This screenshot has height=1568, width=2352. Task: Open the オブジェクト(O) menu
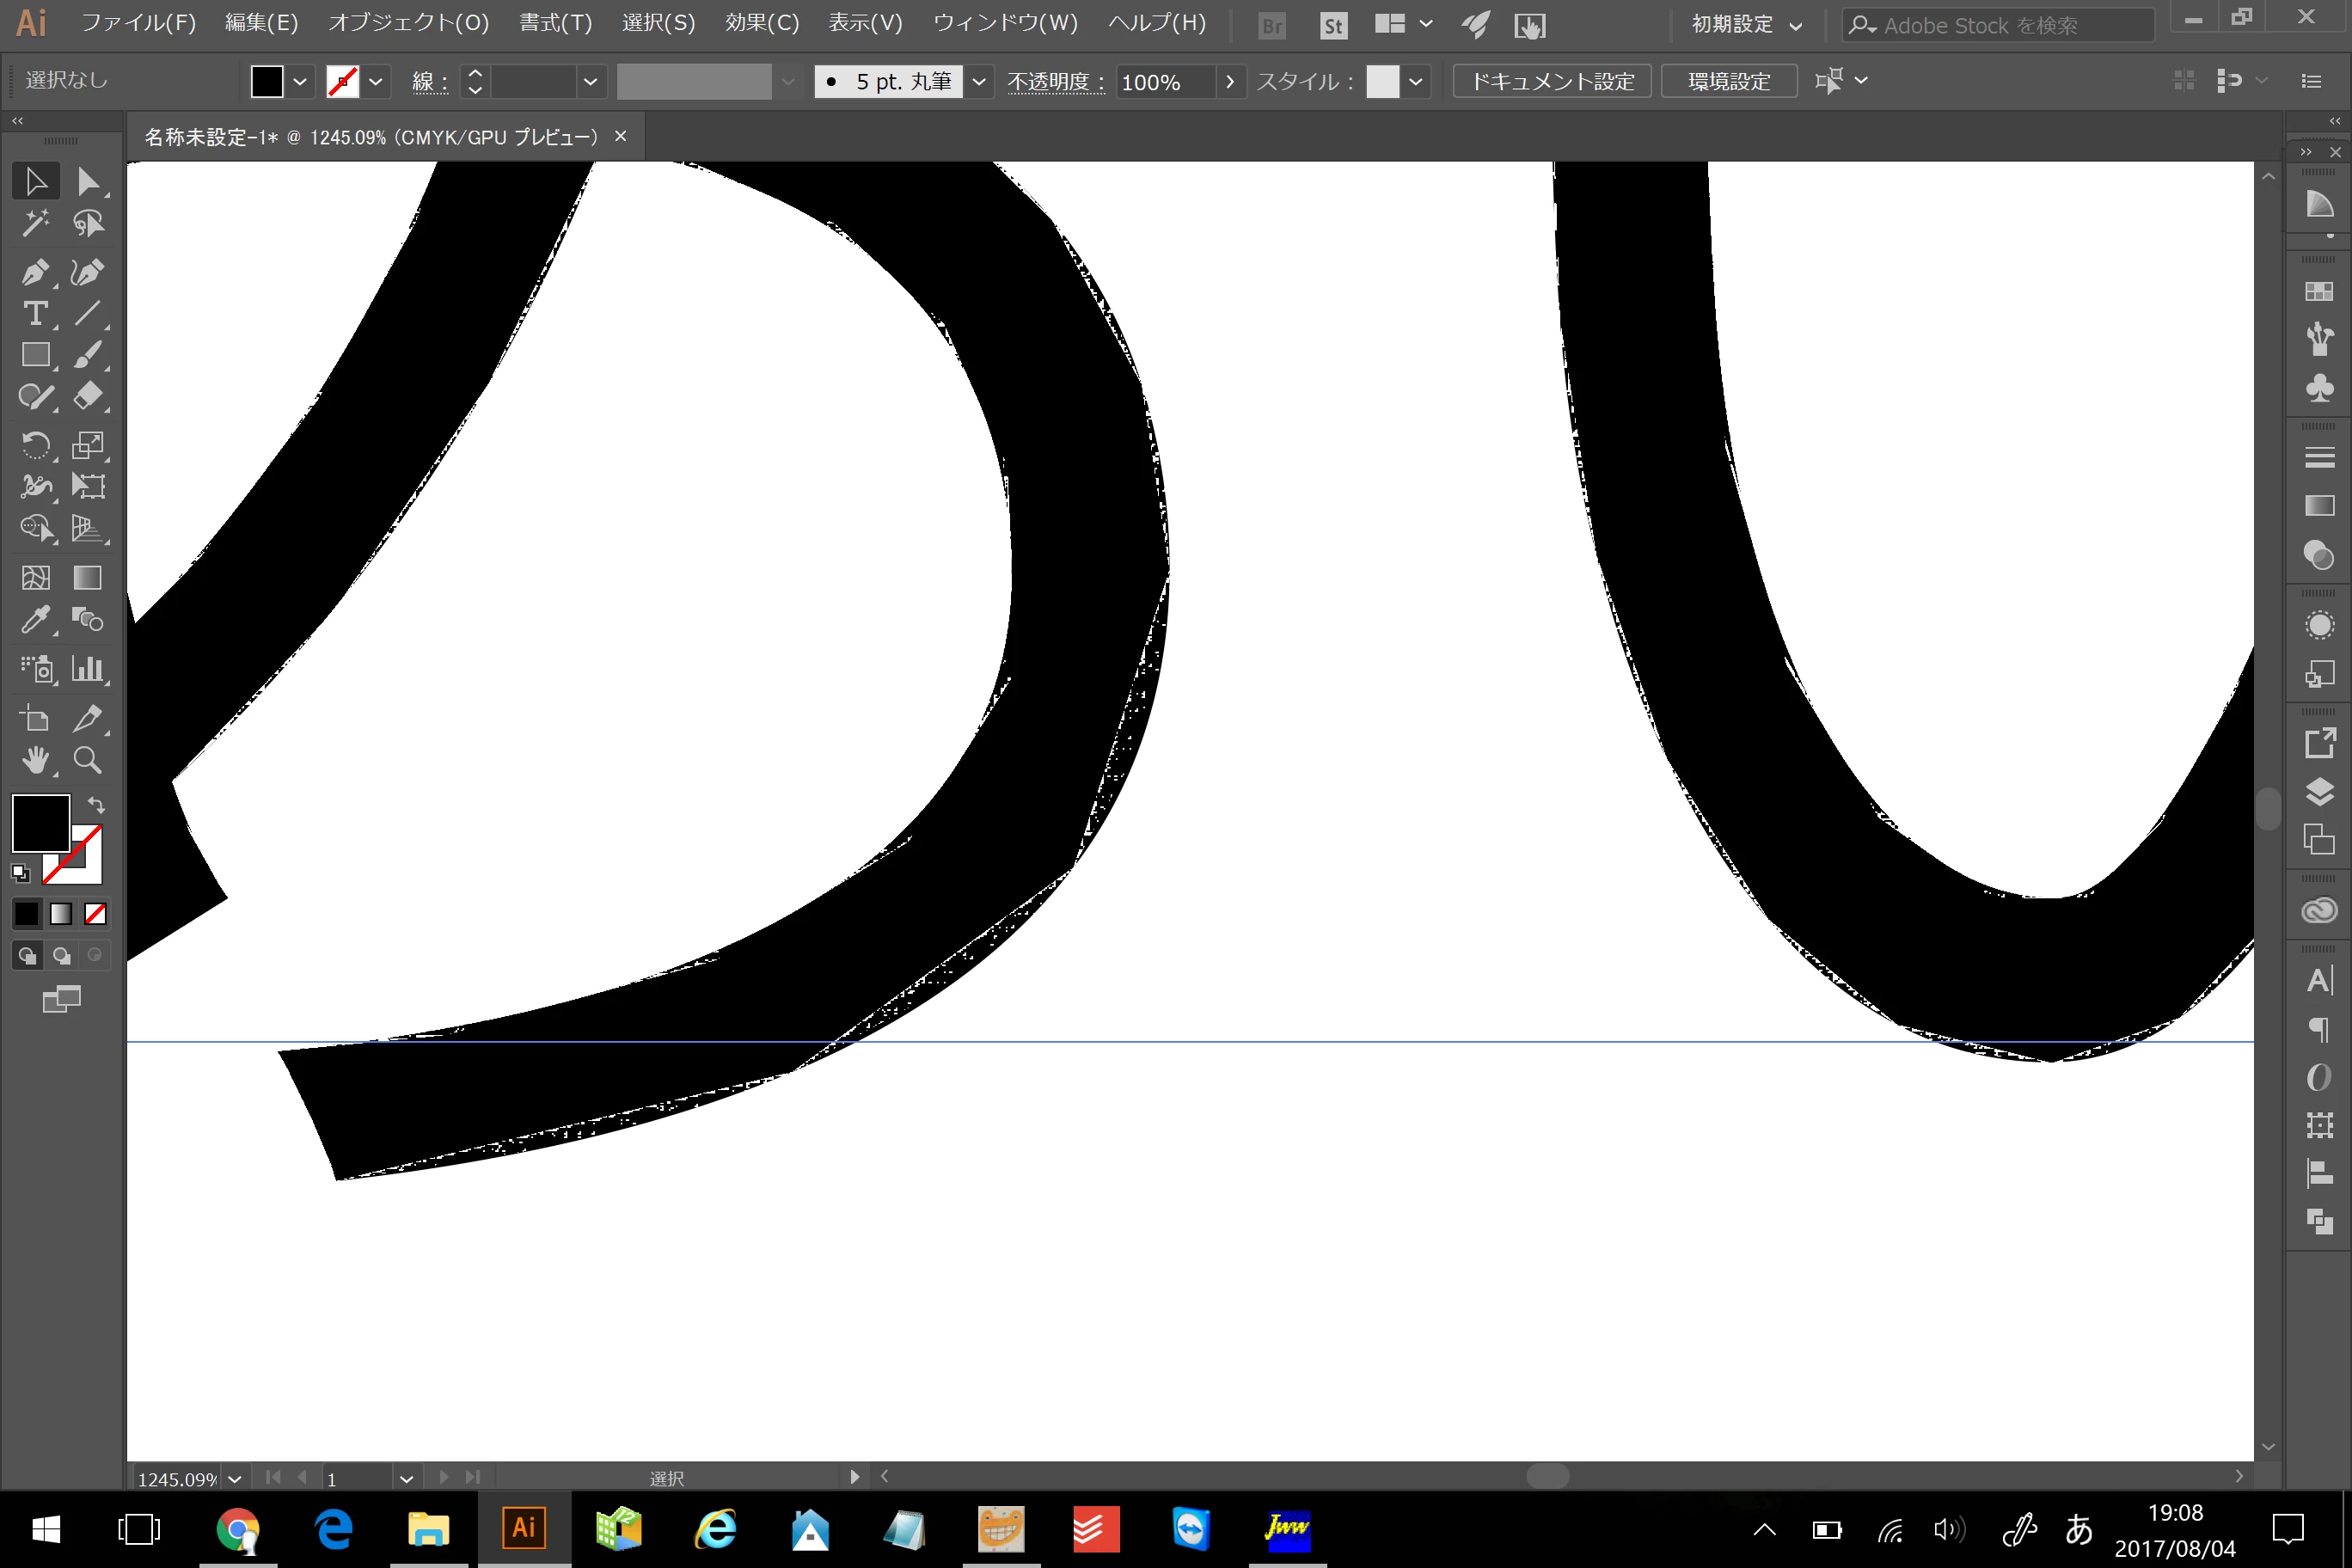click(408, 23)
